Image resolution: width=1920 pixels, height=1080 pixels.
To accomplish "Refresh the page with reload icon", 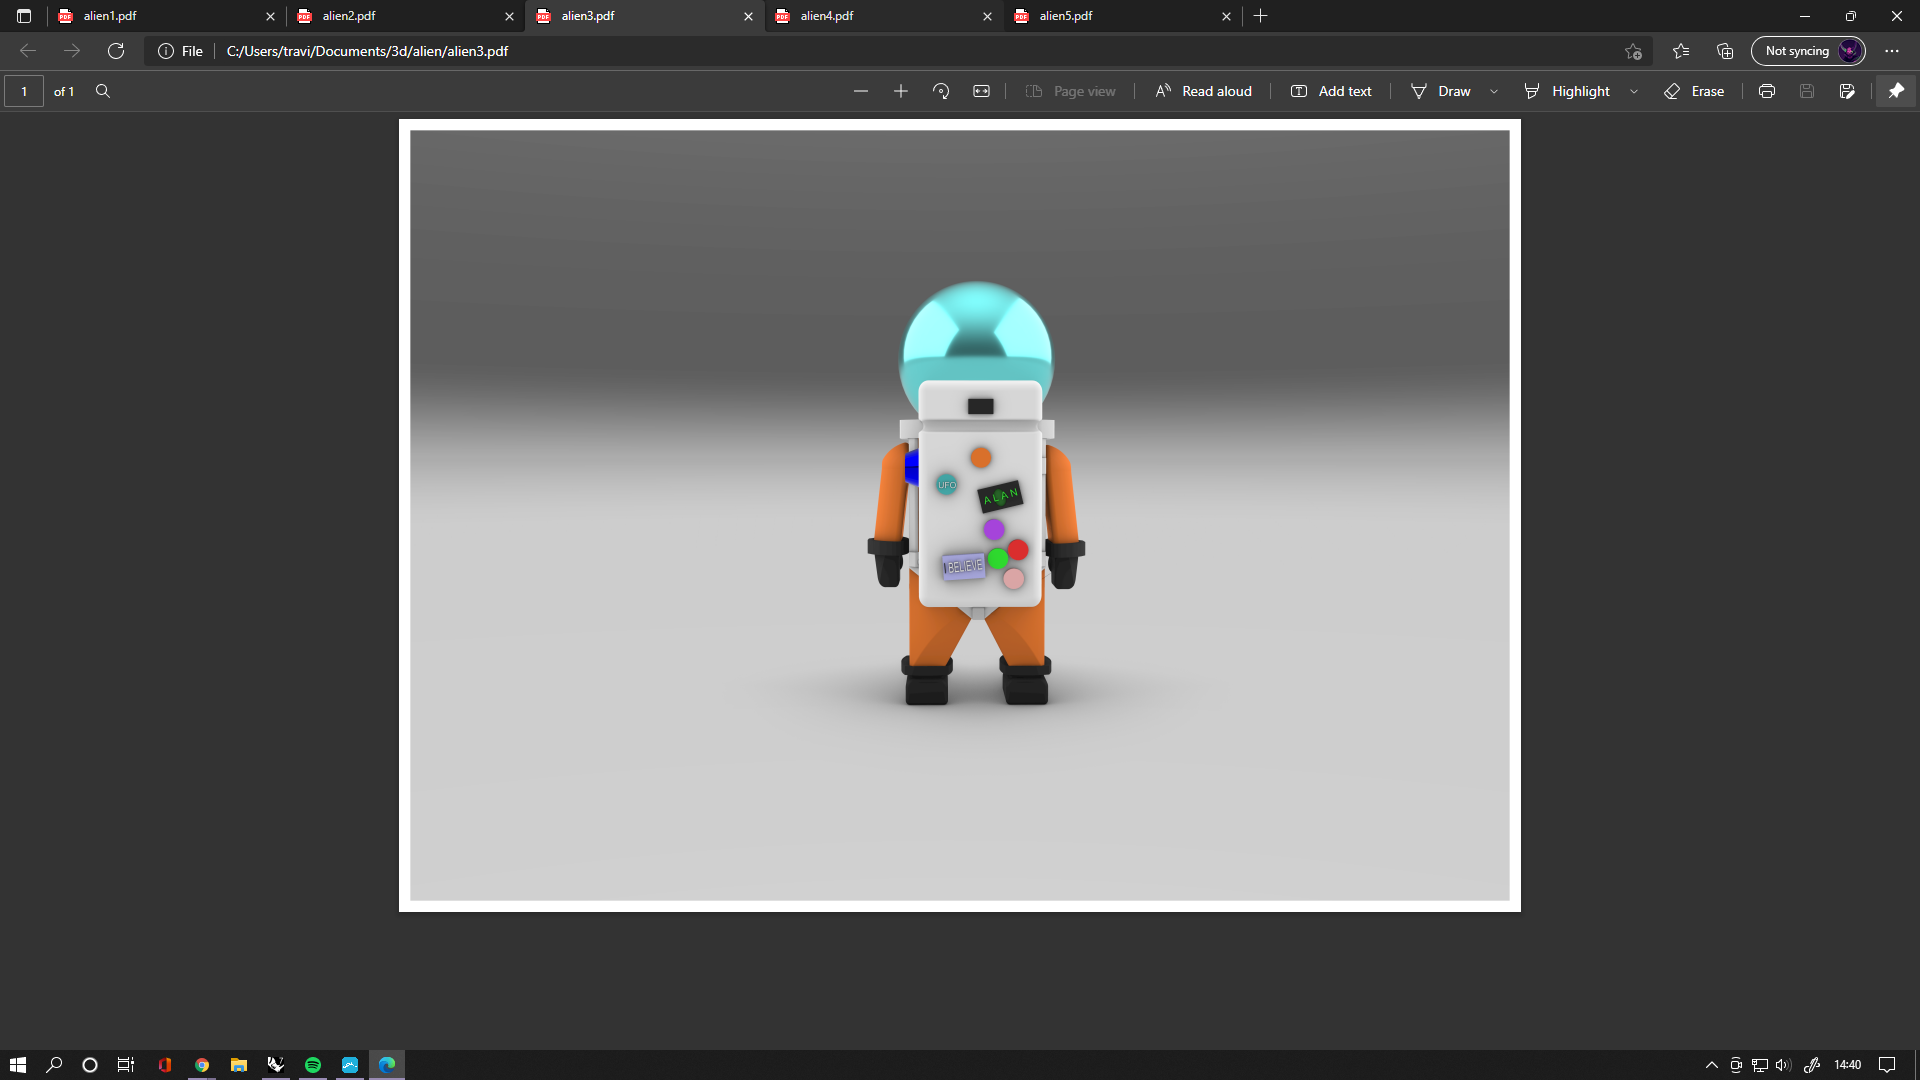I will tap(116, 51).
